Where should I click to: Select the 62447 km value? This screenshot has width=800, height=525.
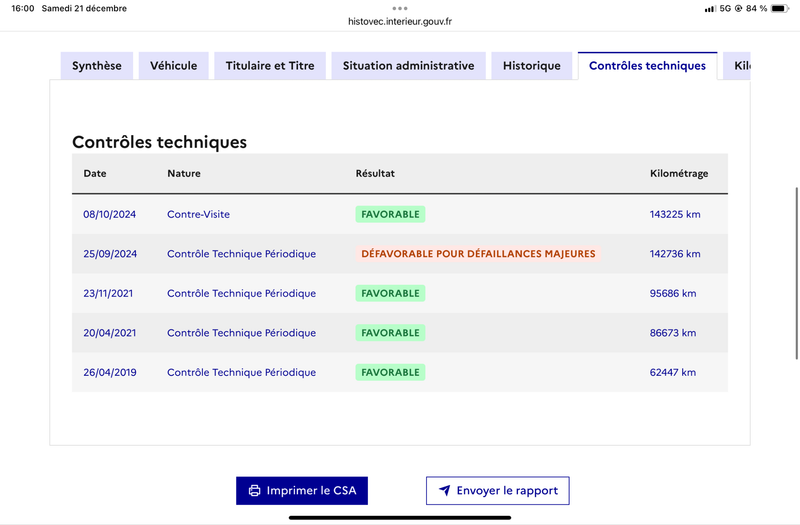pos(673,372)
